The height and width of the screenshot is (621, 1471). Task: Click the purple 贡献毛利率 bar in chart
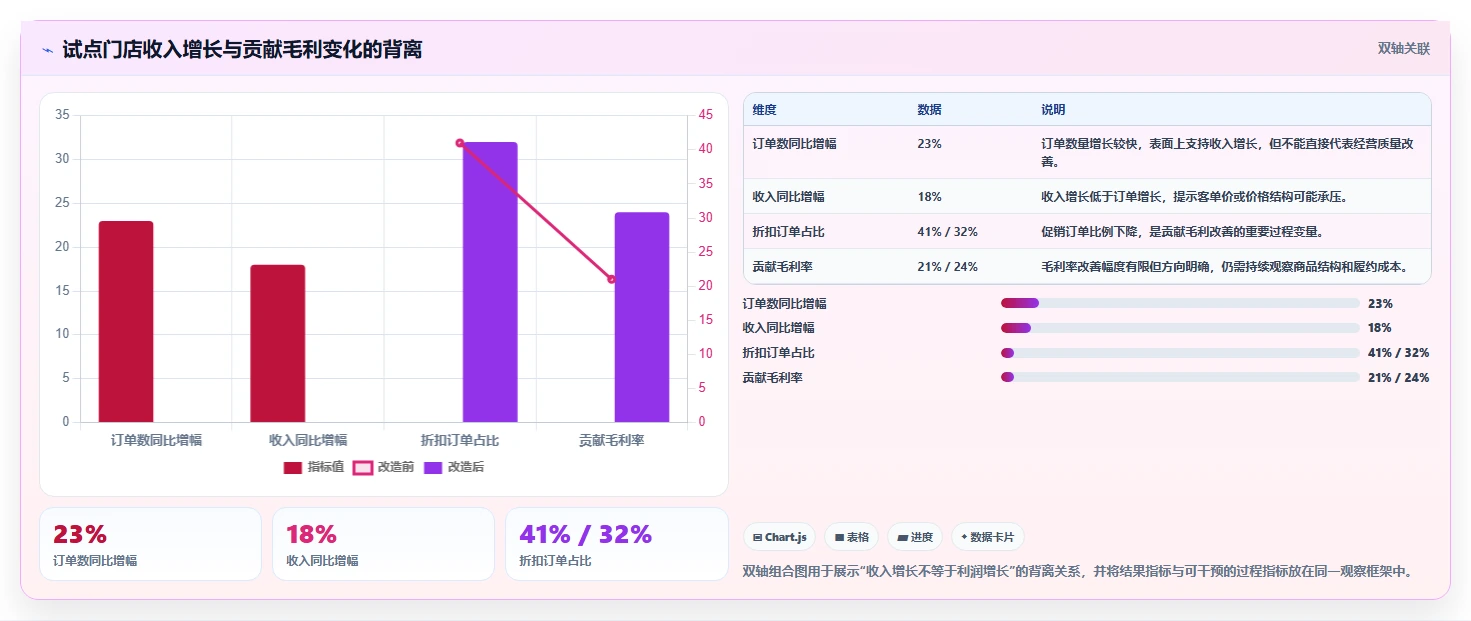(641, 317)
